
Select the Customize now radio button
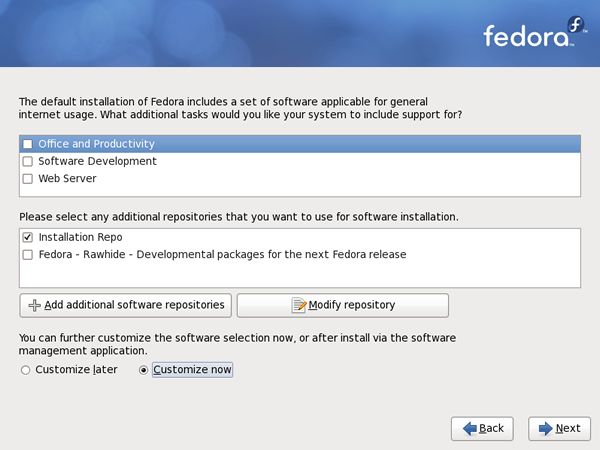[x=143, y=370]
